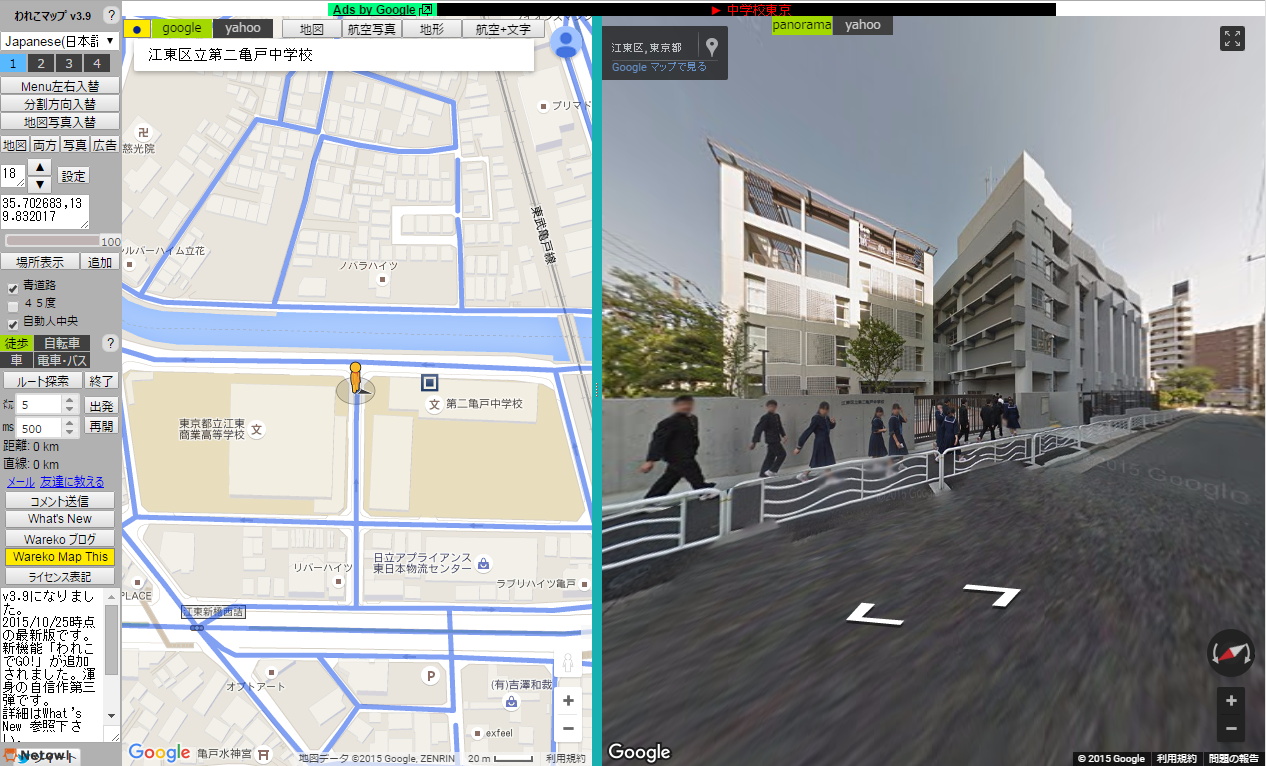The width and height of the screenshot is (1266, 766).
Task: Open help icon beside travel modes
Action: coord(111,343)
